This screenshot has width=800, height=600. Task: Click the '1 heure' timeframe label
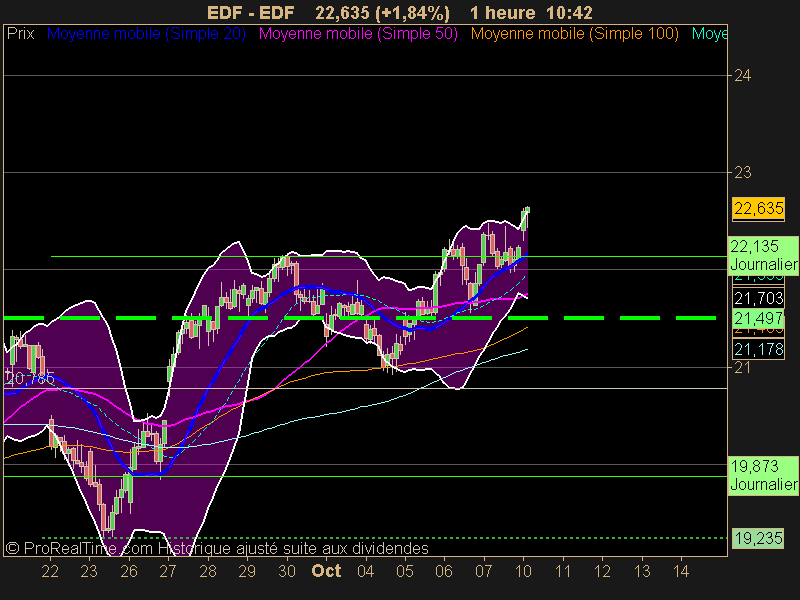coord(502,13)
